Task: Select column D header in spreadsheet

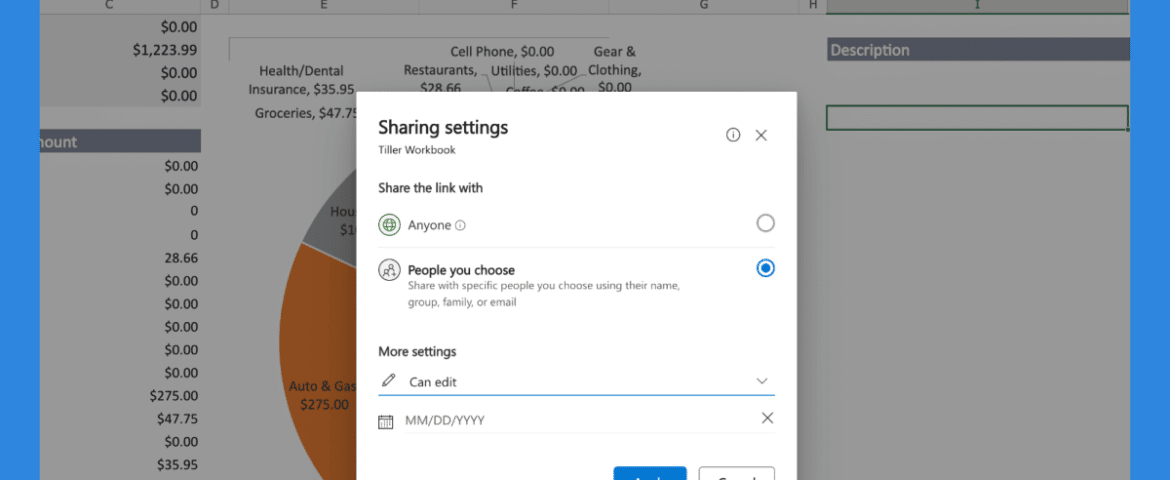Action: click(x=215, y=6)
